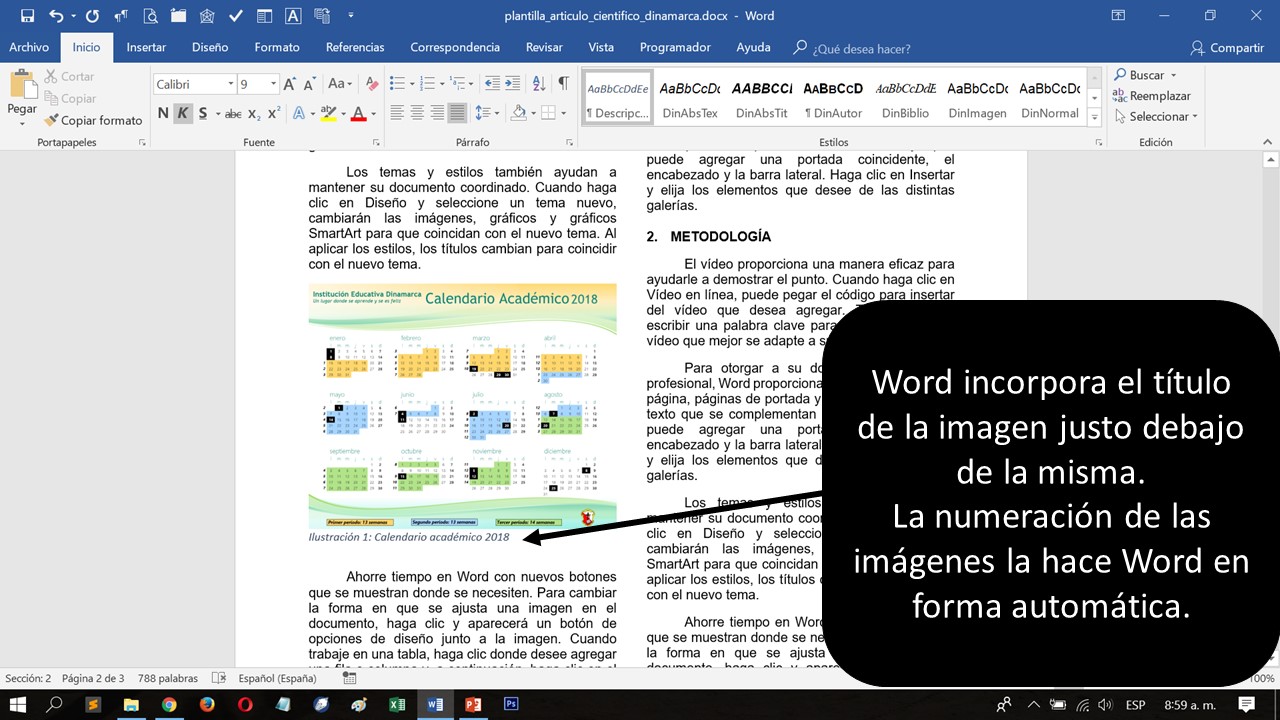This screenshot has width=1280, height=720.
Task: Apply red font color
Action: [x=359, y=114]
